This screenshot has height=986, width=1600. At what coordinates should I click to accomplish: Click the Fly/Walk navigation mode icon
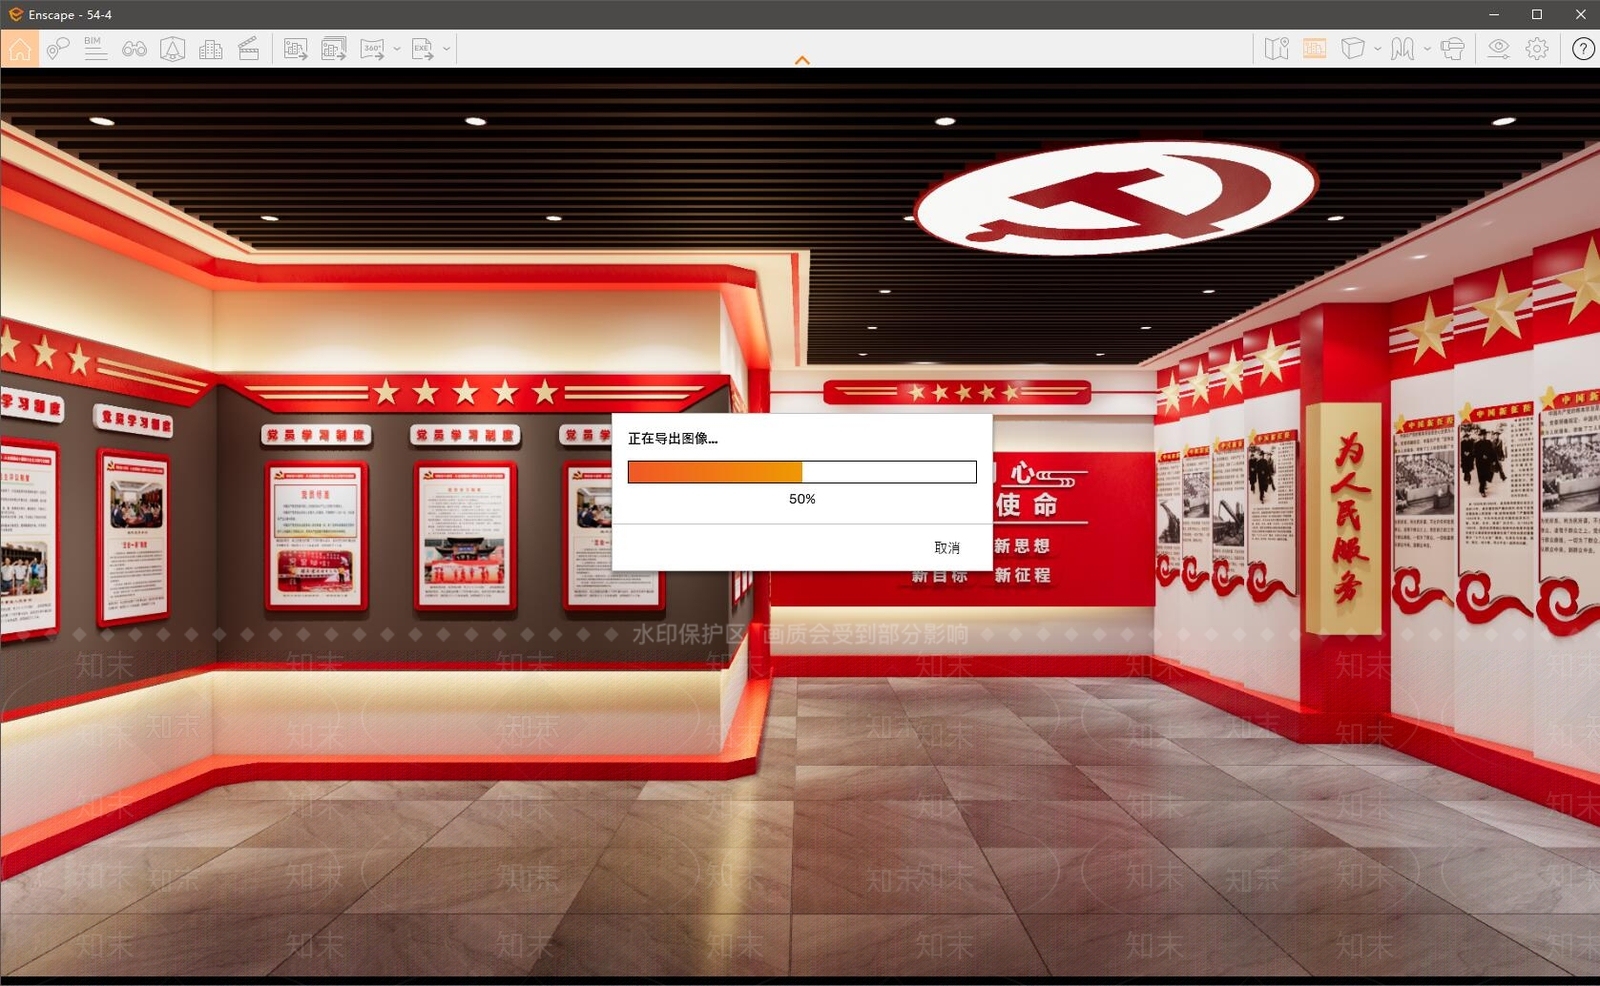click(1402, 49)
